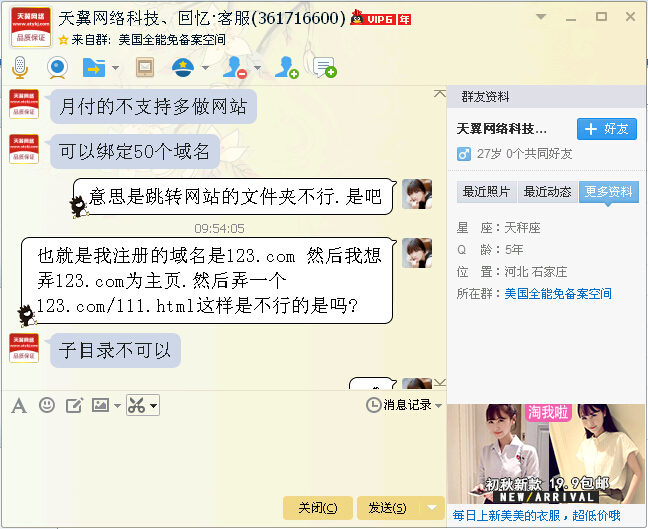Click the message input text area

pyautogui.click(x=223, y=455)
